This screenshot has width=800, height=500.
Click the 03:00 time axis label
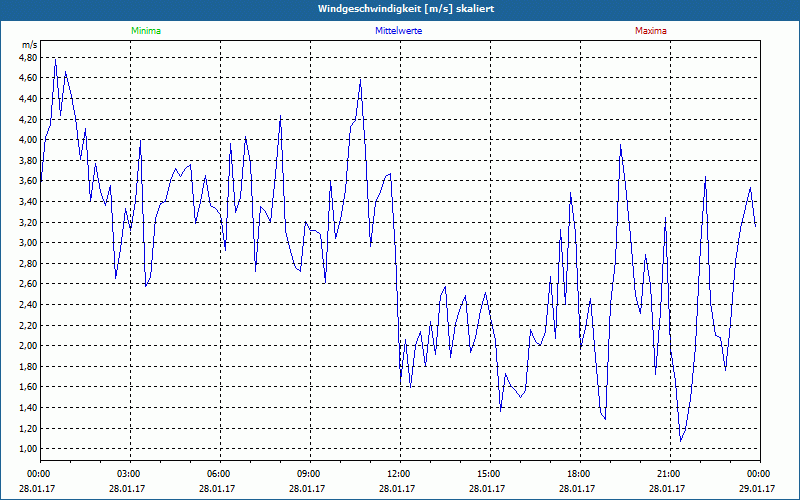[128, 474]
